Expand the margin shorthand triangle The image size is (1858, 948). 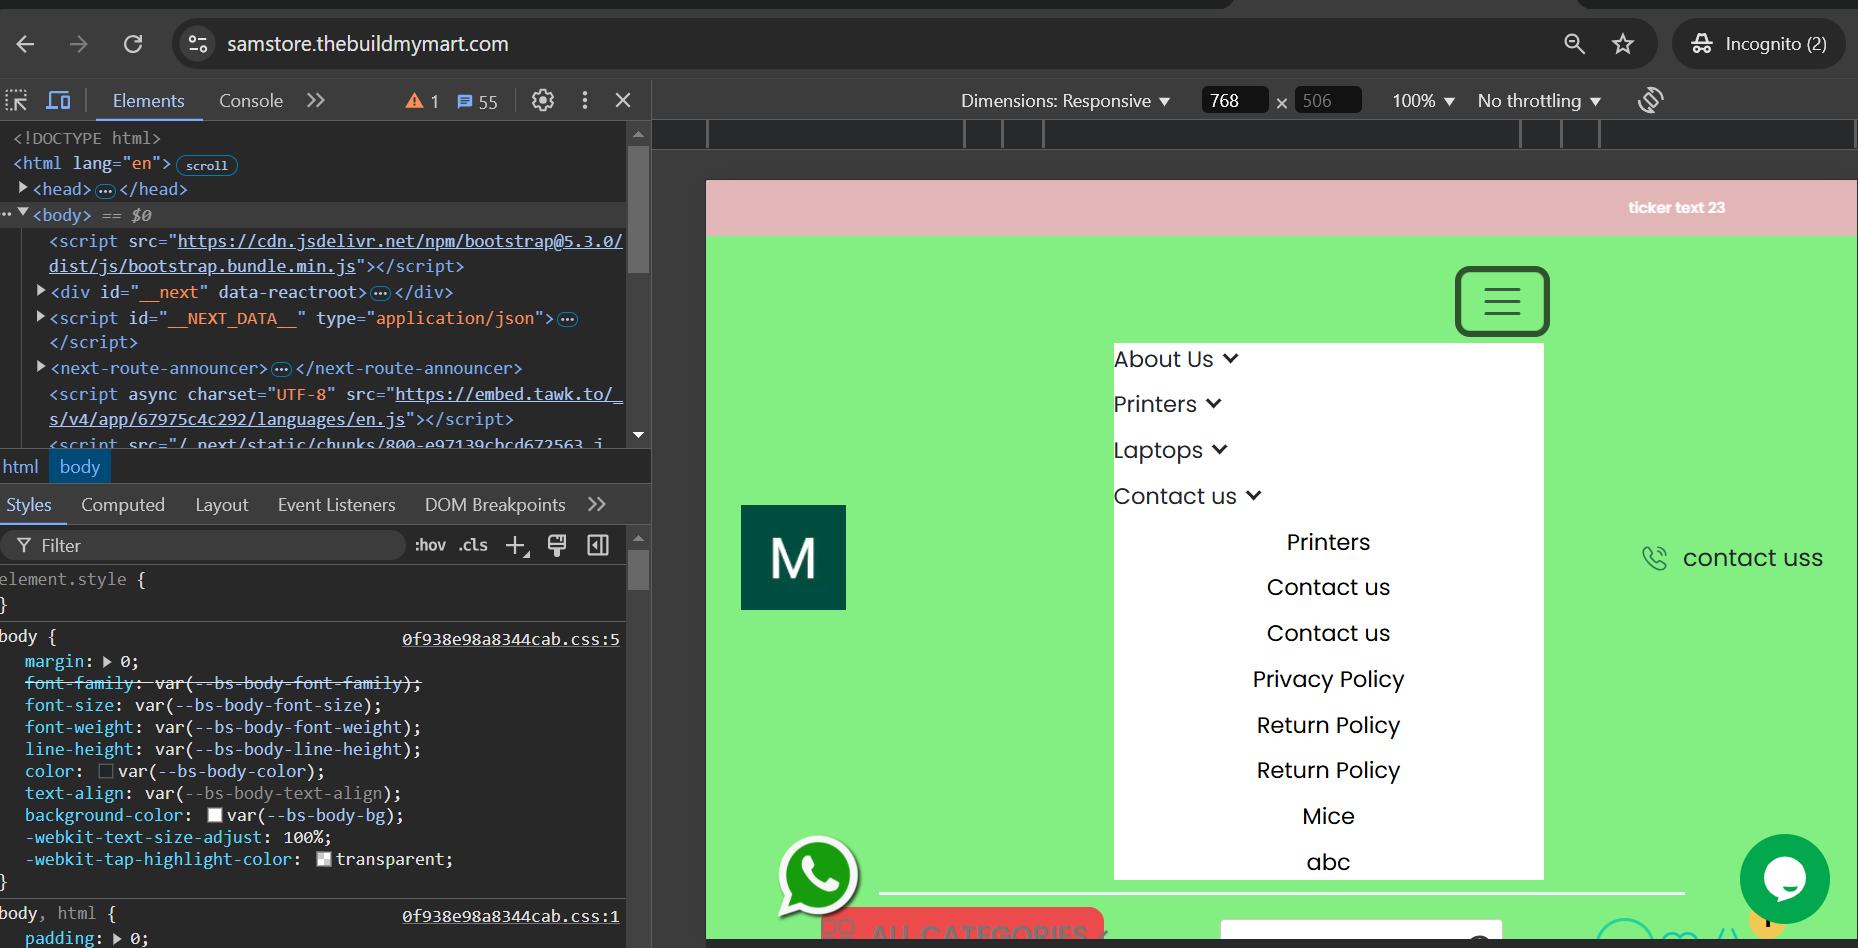coord(107,661)
